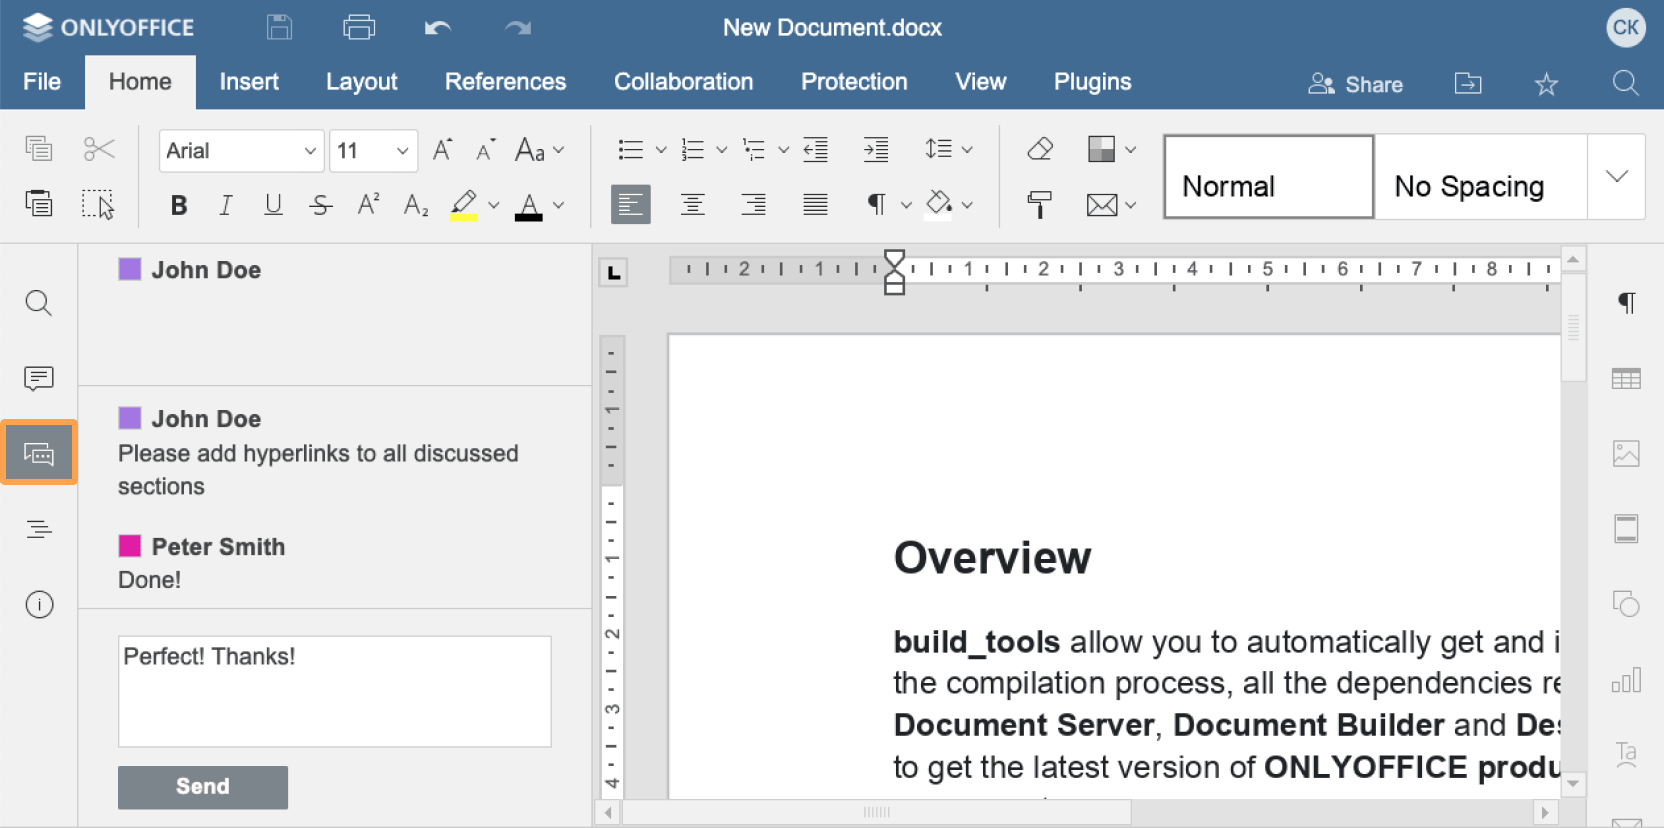Justify the paragraph text
1664x828 pixels.
(x=816, y=204)
